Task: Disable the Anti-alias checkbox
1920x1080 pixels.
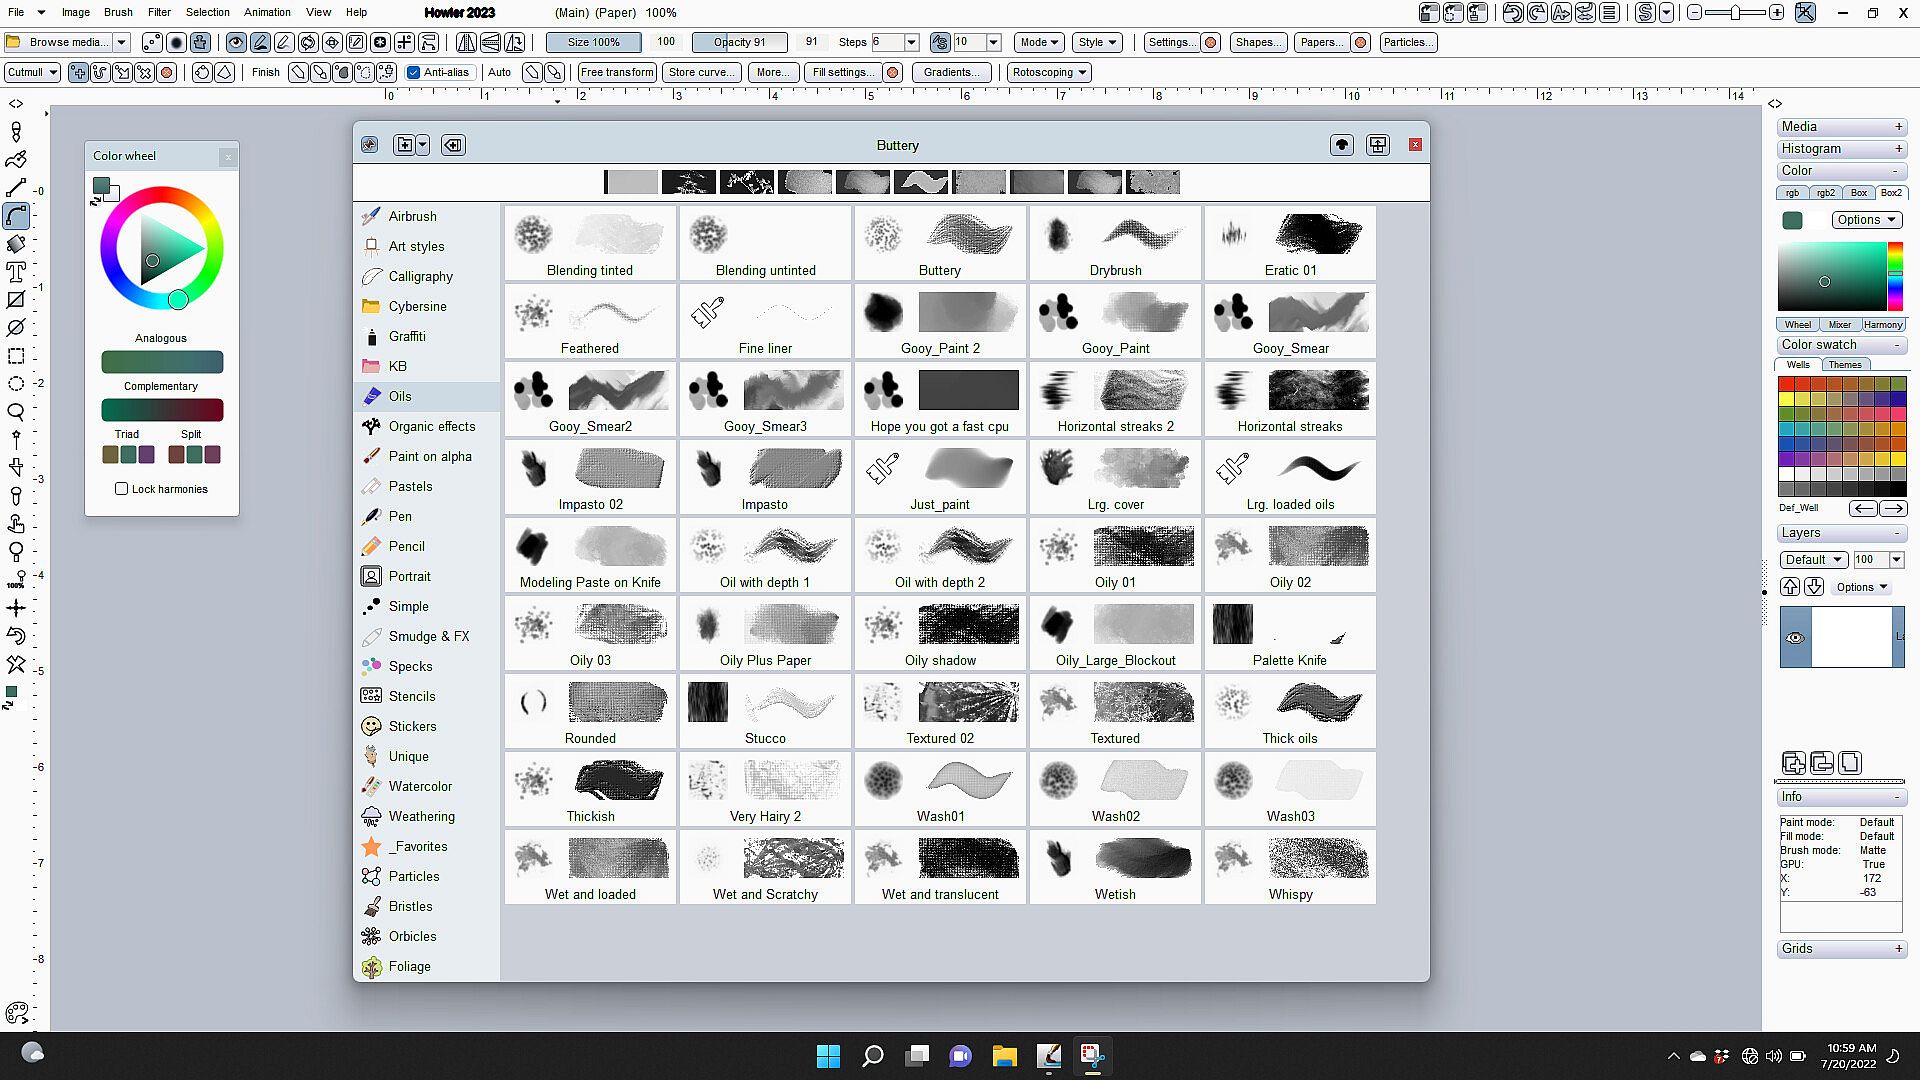Action: (x=414, y=72)
